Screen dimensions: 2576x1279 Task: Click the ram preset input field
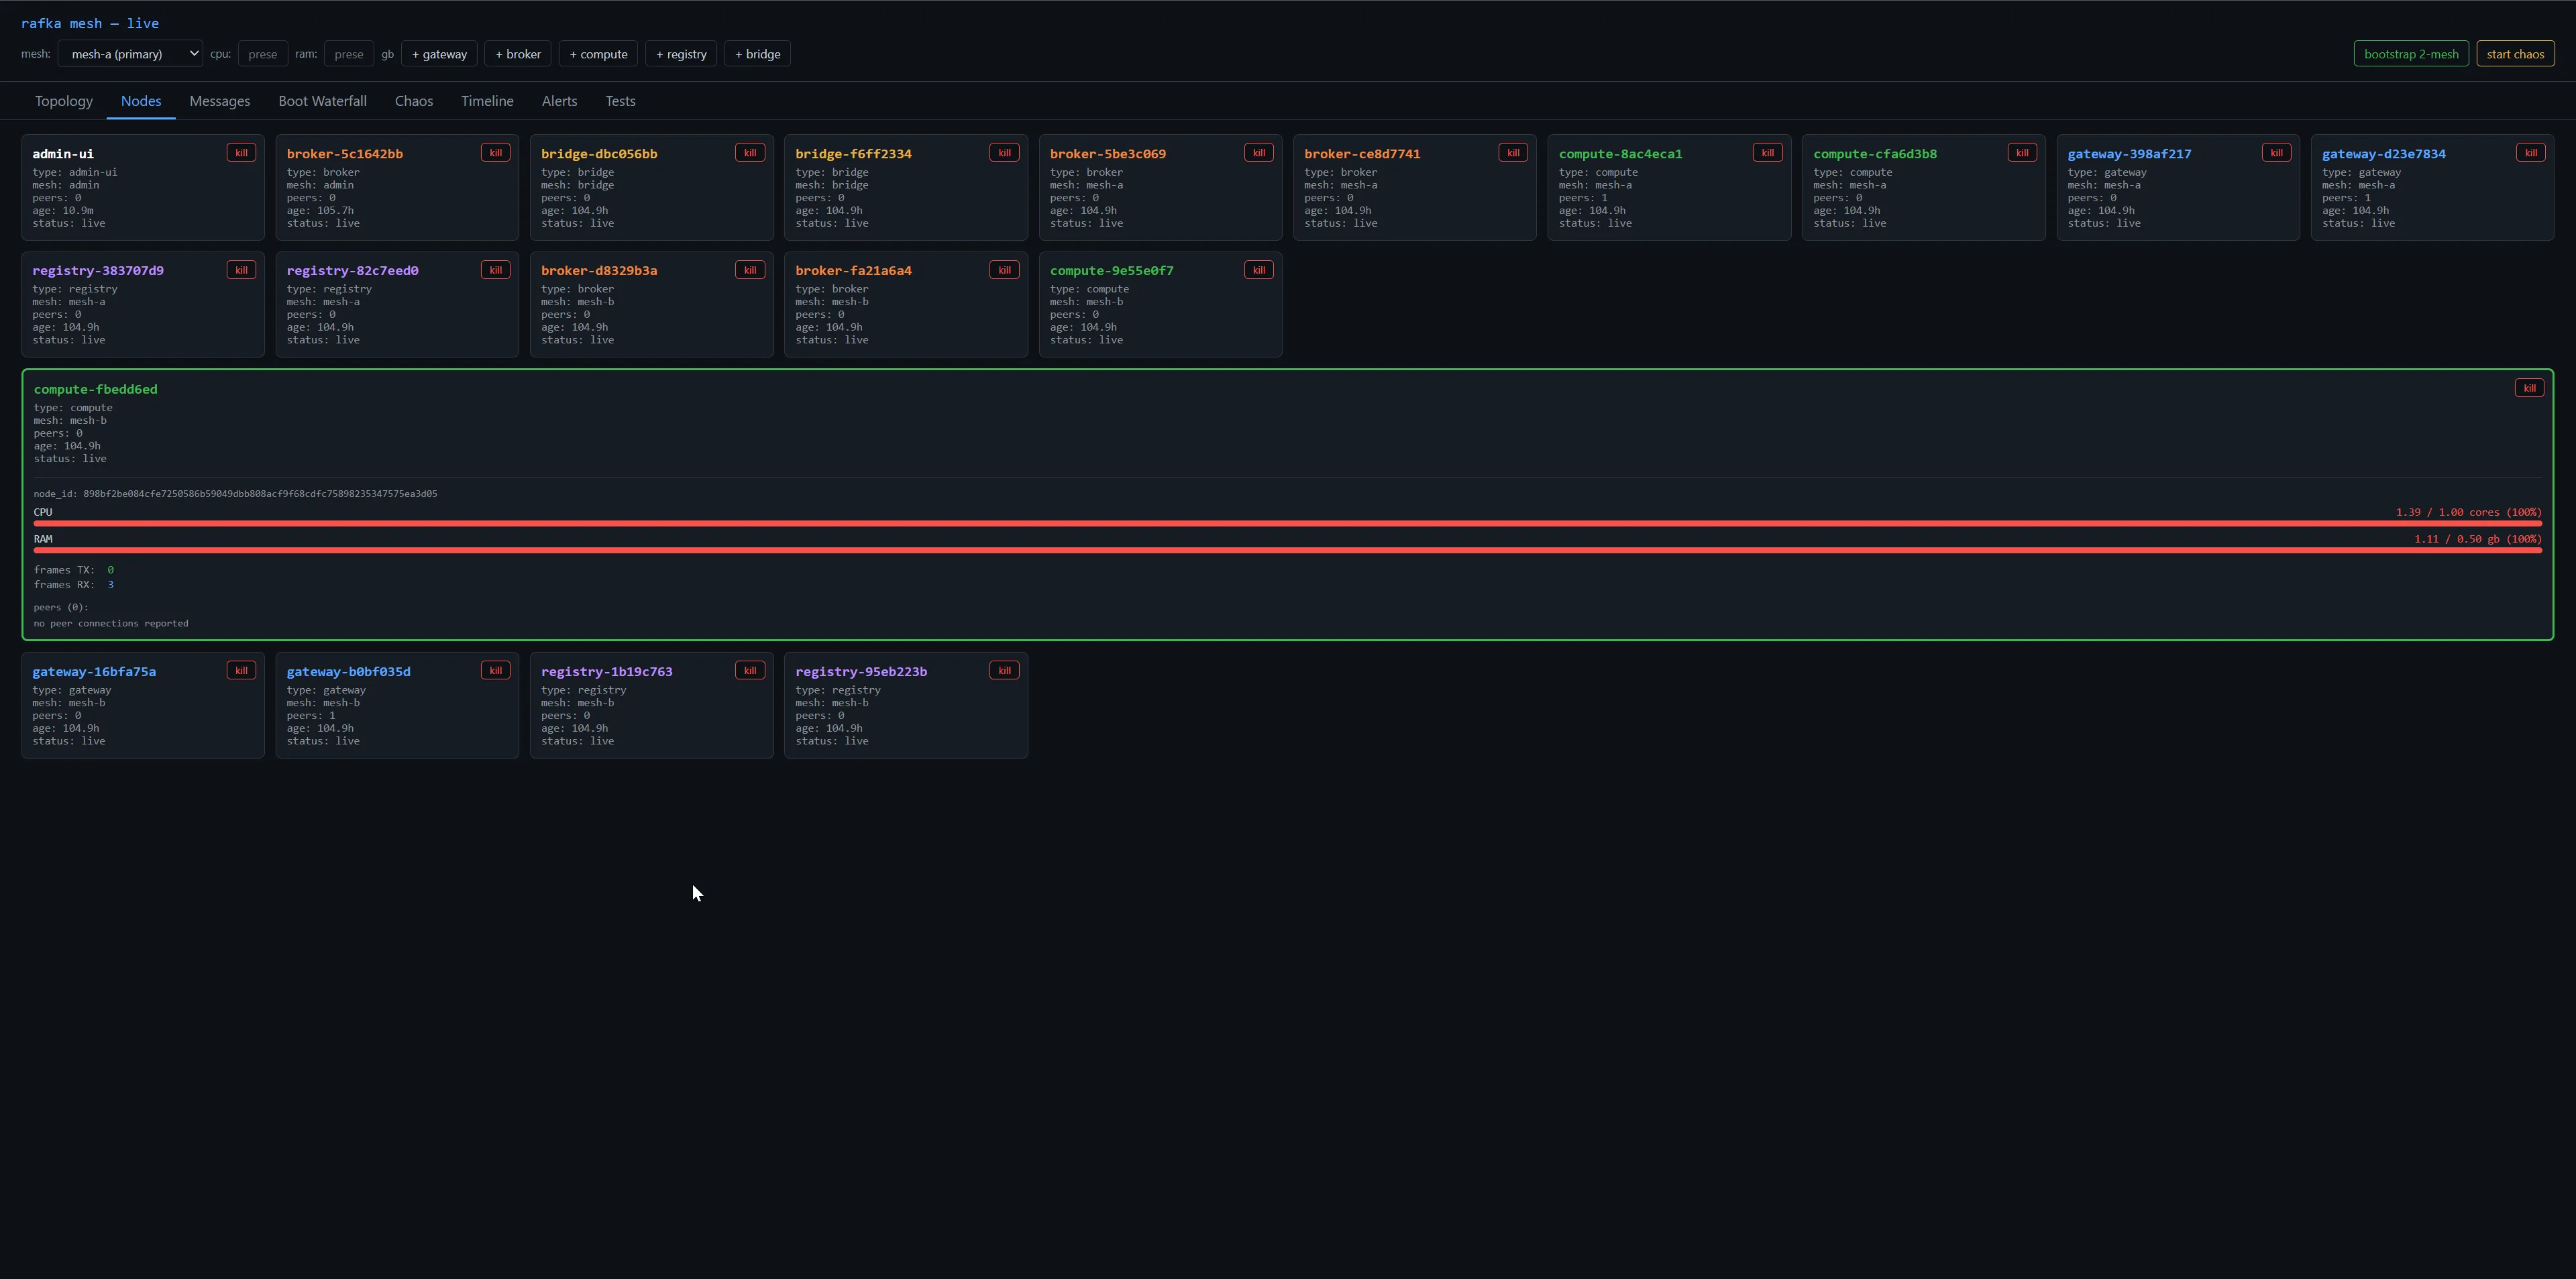click(x=349, y=54)
